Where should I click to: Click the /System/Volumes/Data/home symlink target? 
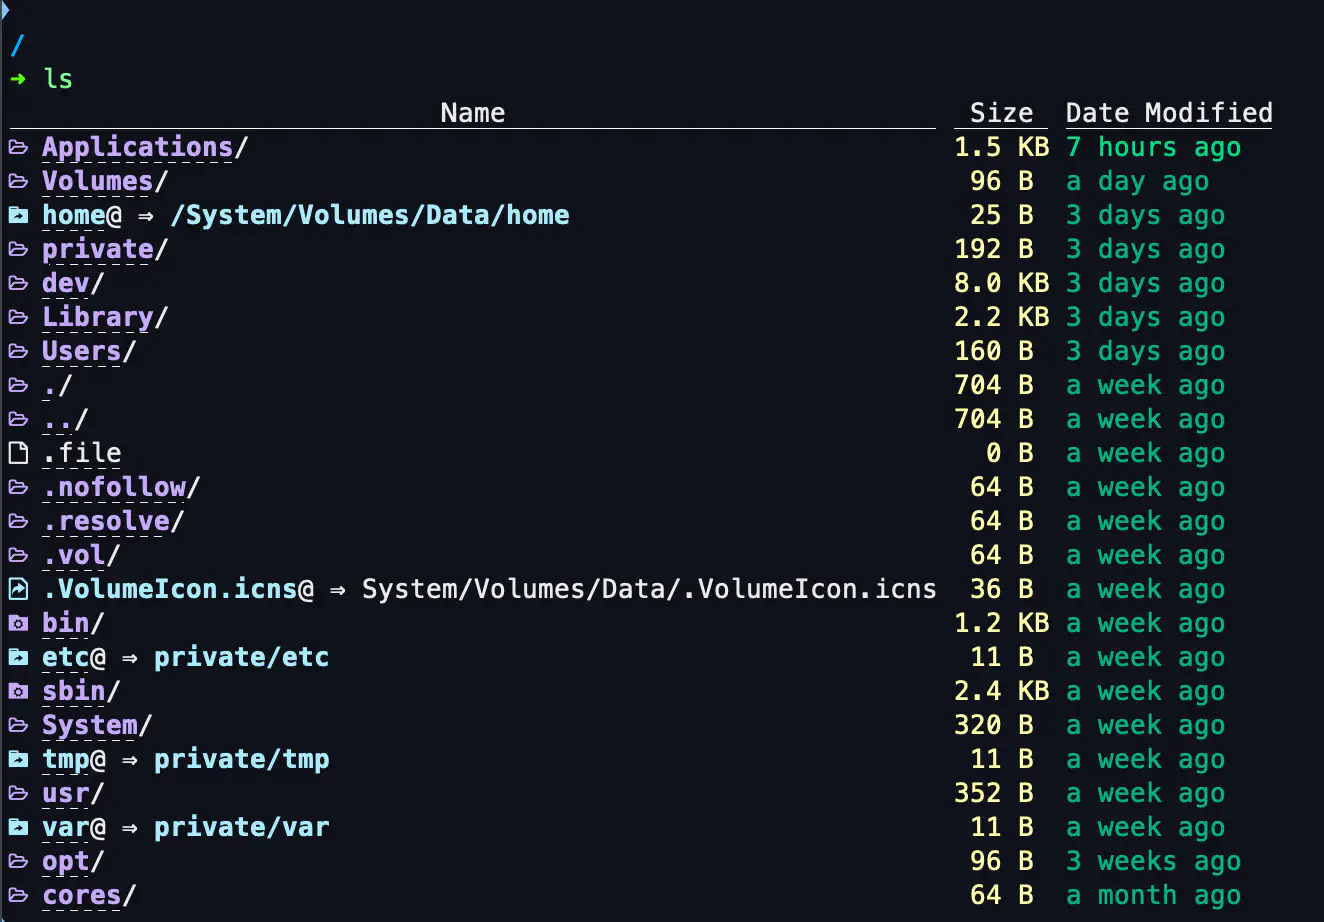[x=369, y=216]
